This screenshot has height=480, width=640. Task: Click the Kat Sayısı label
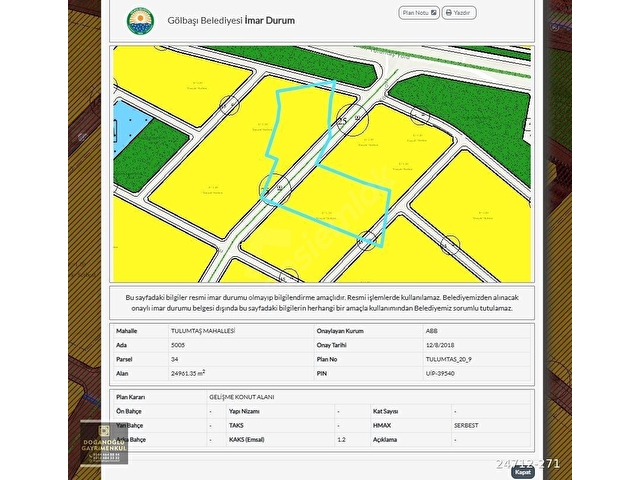385,411
